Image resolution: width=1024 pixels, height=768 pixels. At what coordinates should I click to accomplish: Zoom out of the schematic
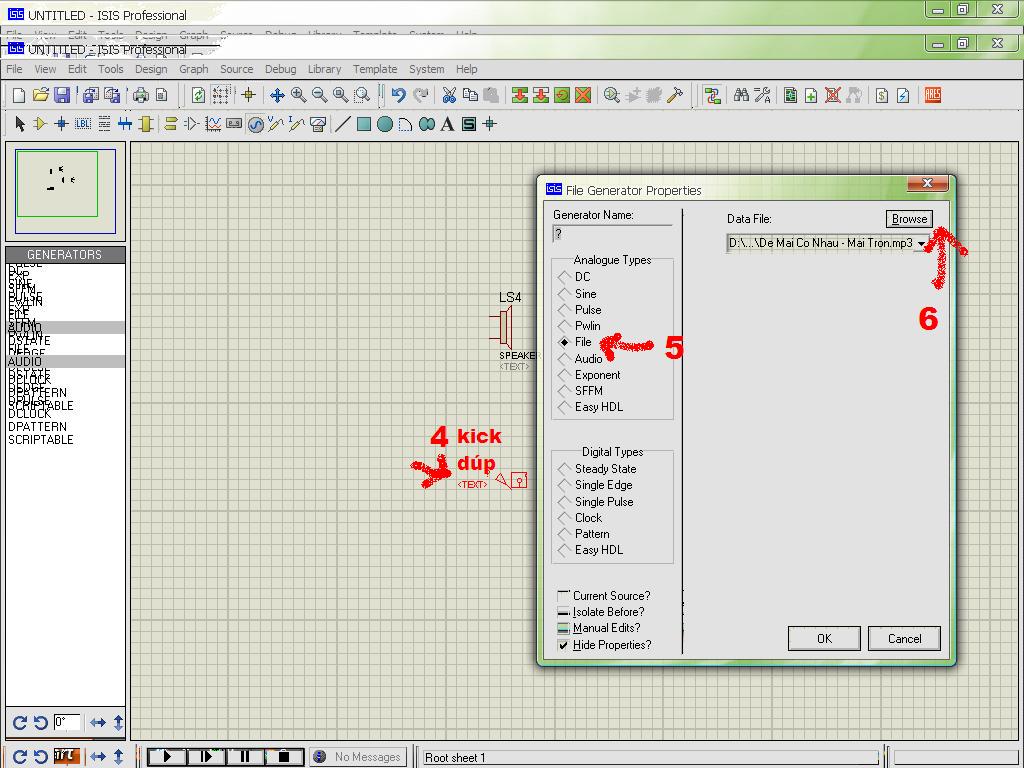(x=319, y=95)
